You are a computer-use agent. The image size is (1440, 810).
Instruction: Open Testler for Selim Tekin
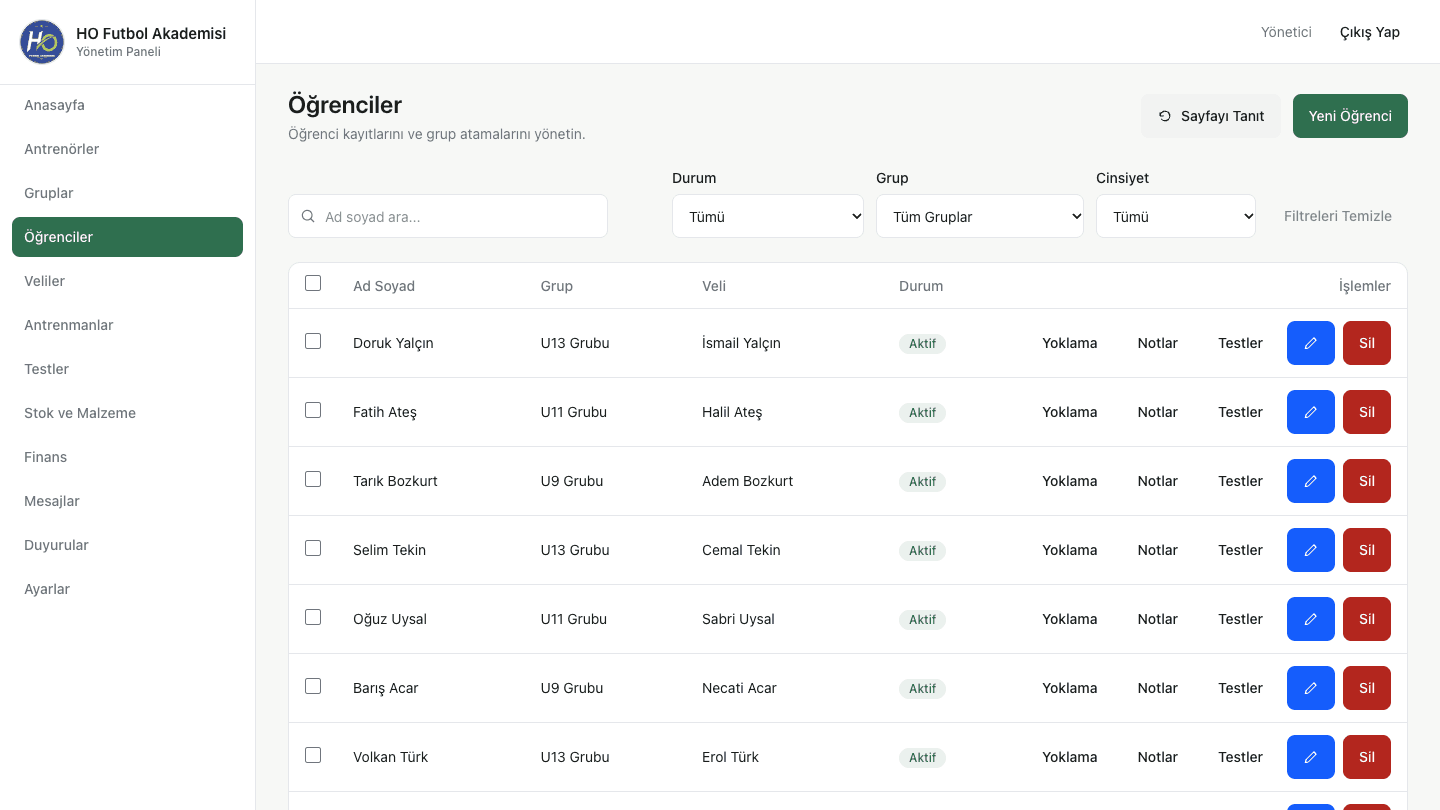1241,550
